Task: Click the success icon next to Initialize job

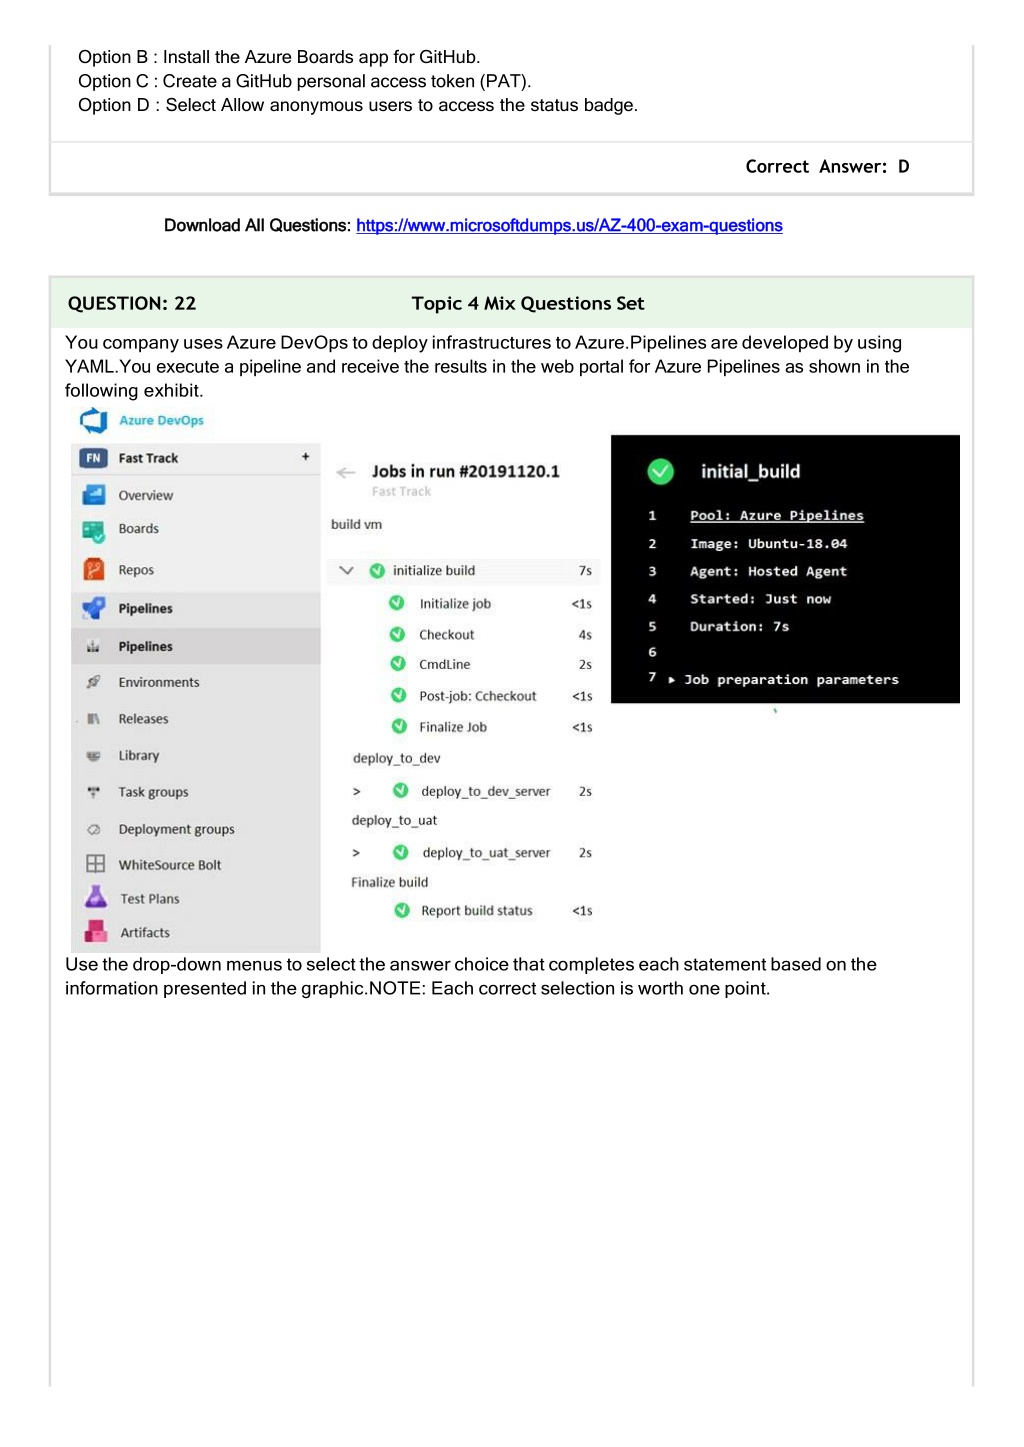Action: (397, 603)
